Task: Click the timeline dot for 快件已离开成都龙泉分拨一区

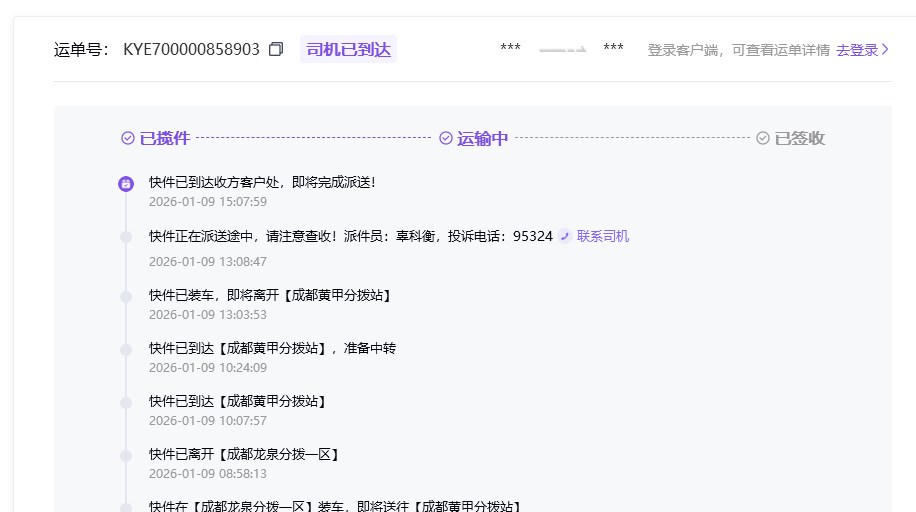Action: click(126, 456)
